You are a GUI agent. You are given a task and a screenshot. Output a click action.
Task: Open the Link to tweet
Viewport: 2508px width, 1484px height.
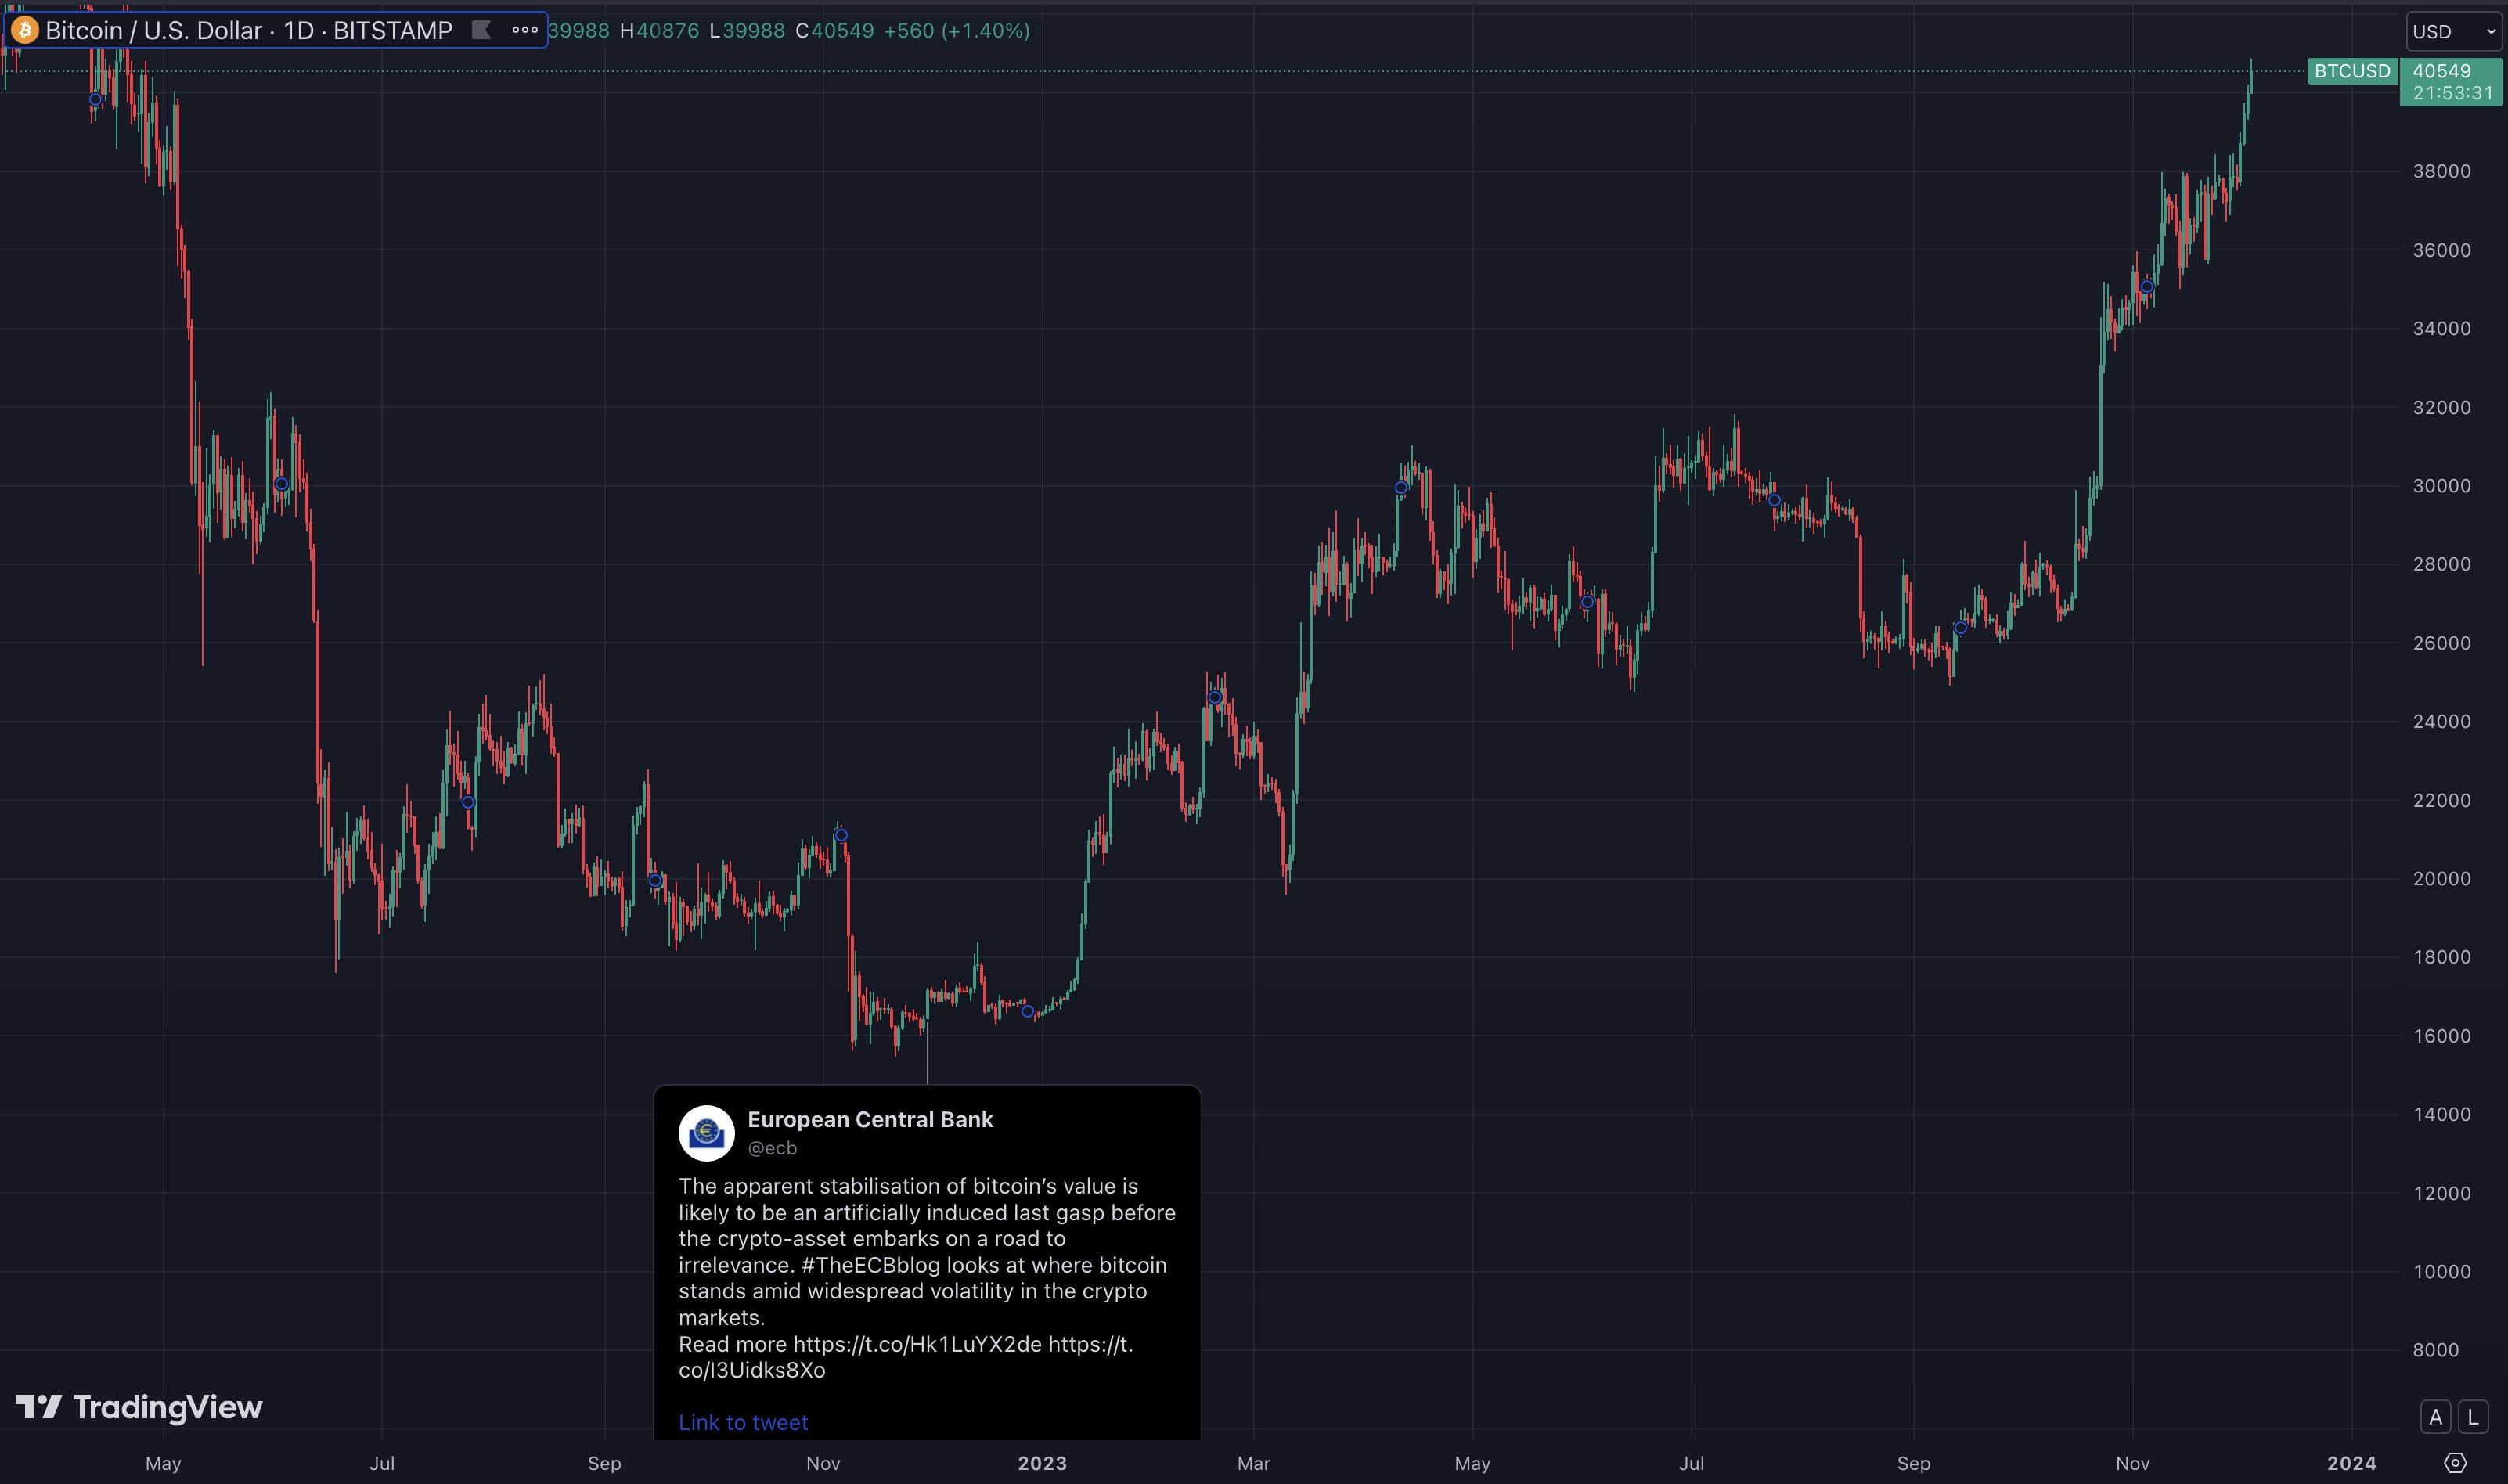(743, 1422)
